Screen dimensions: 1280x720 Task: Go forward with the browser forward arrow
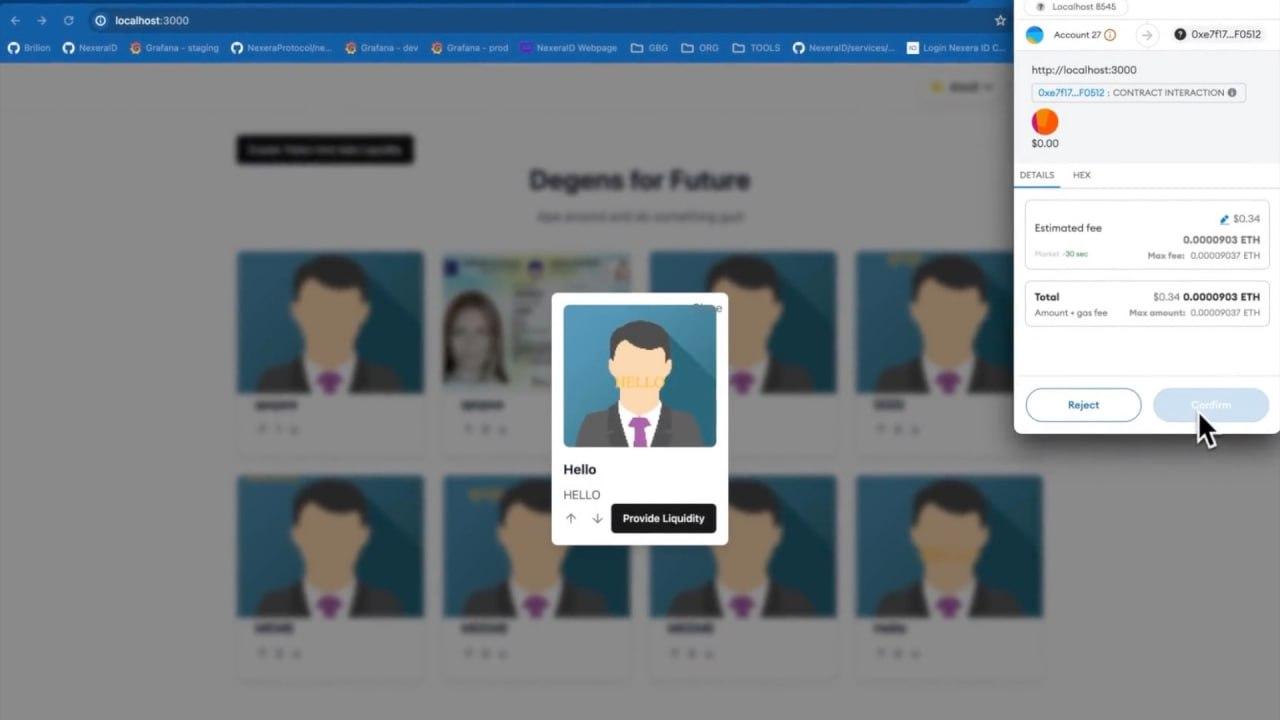(x=42, y=20)
